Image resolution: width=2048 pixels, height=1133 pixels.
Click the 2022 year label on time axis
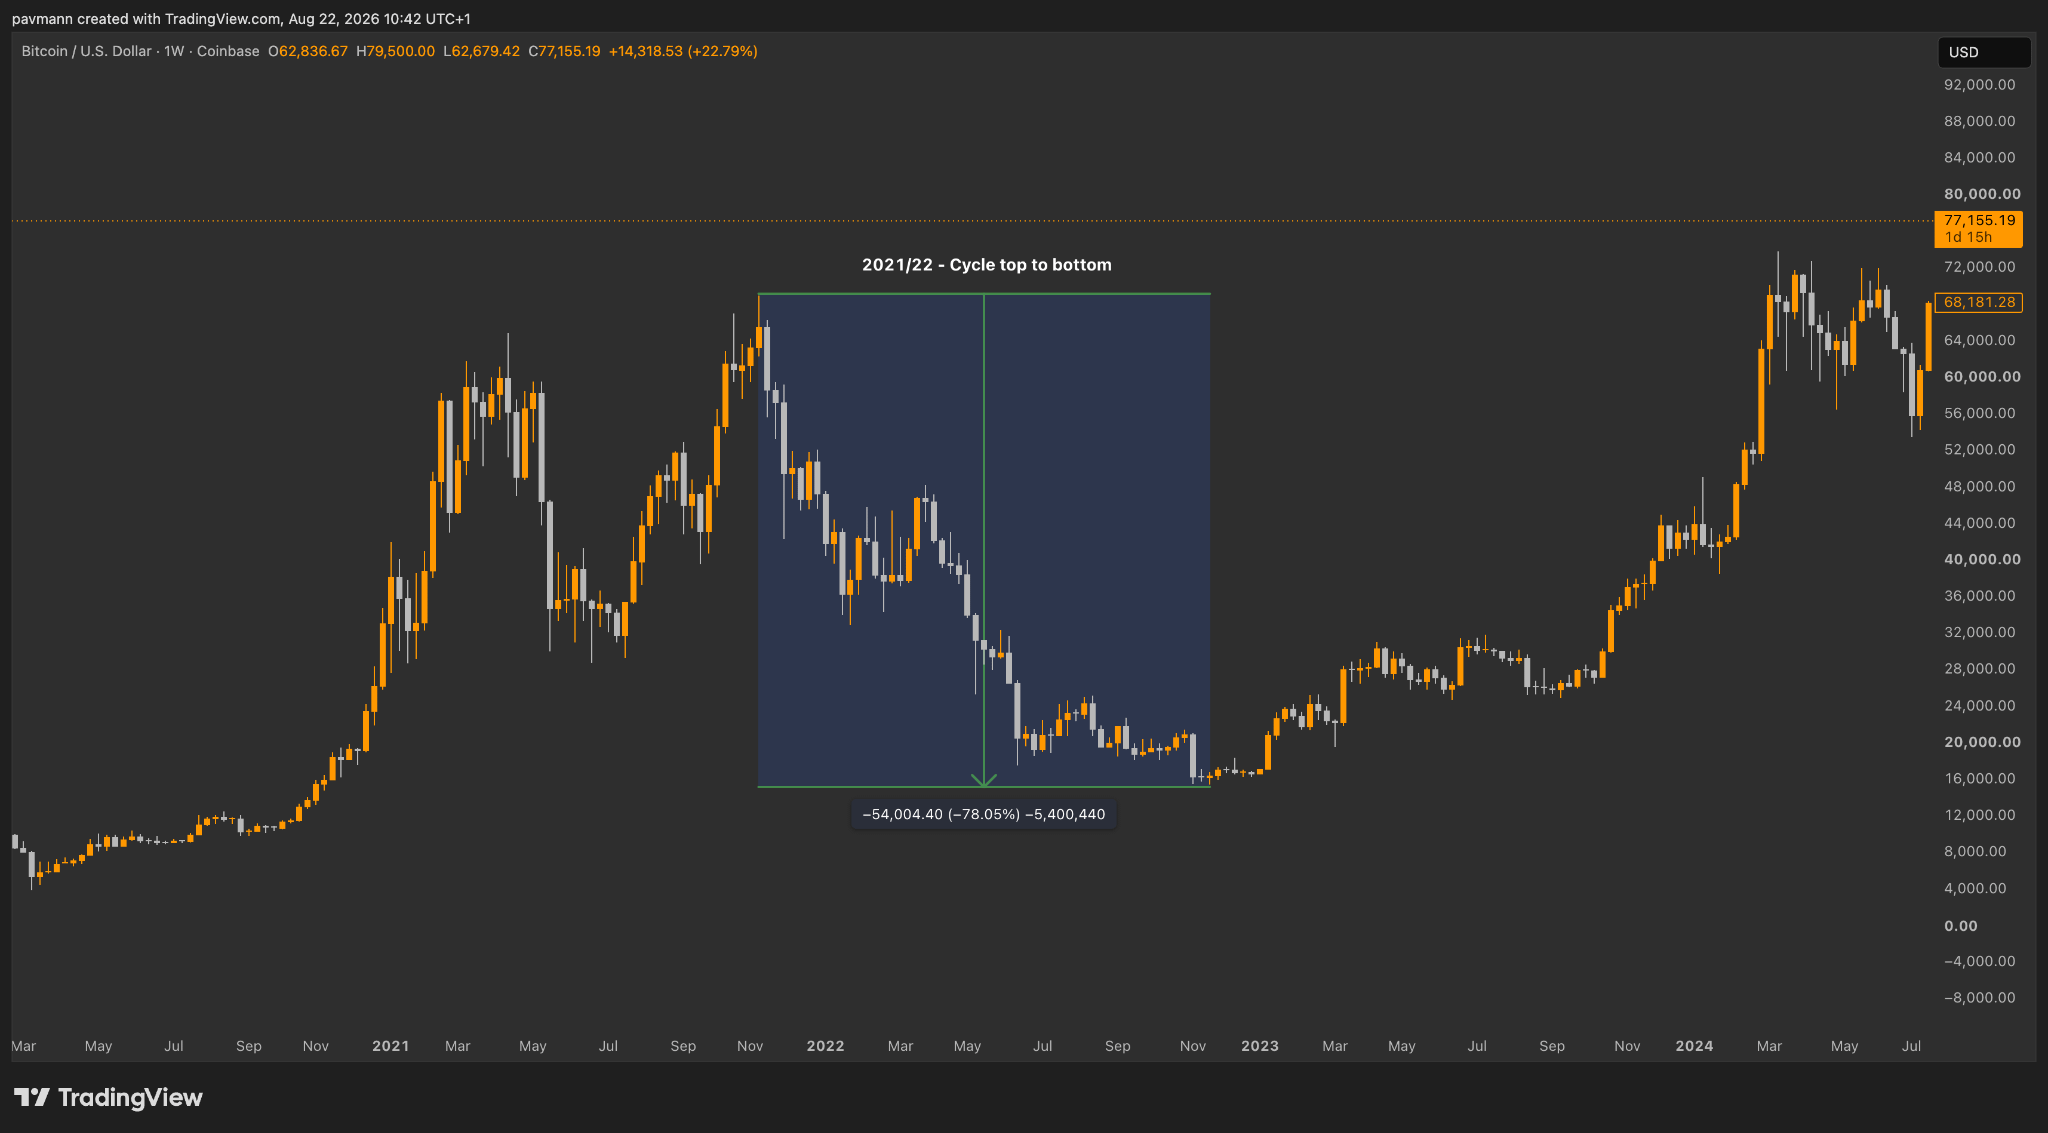(825, 1046)
